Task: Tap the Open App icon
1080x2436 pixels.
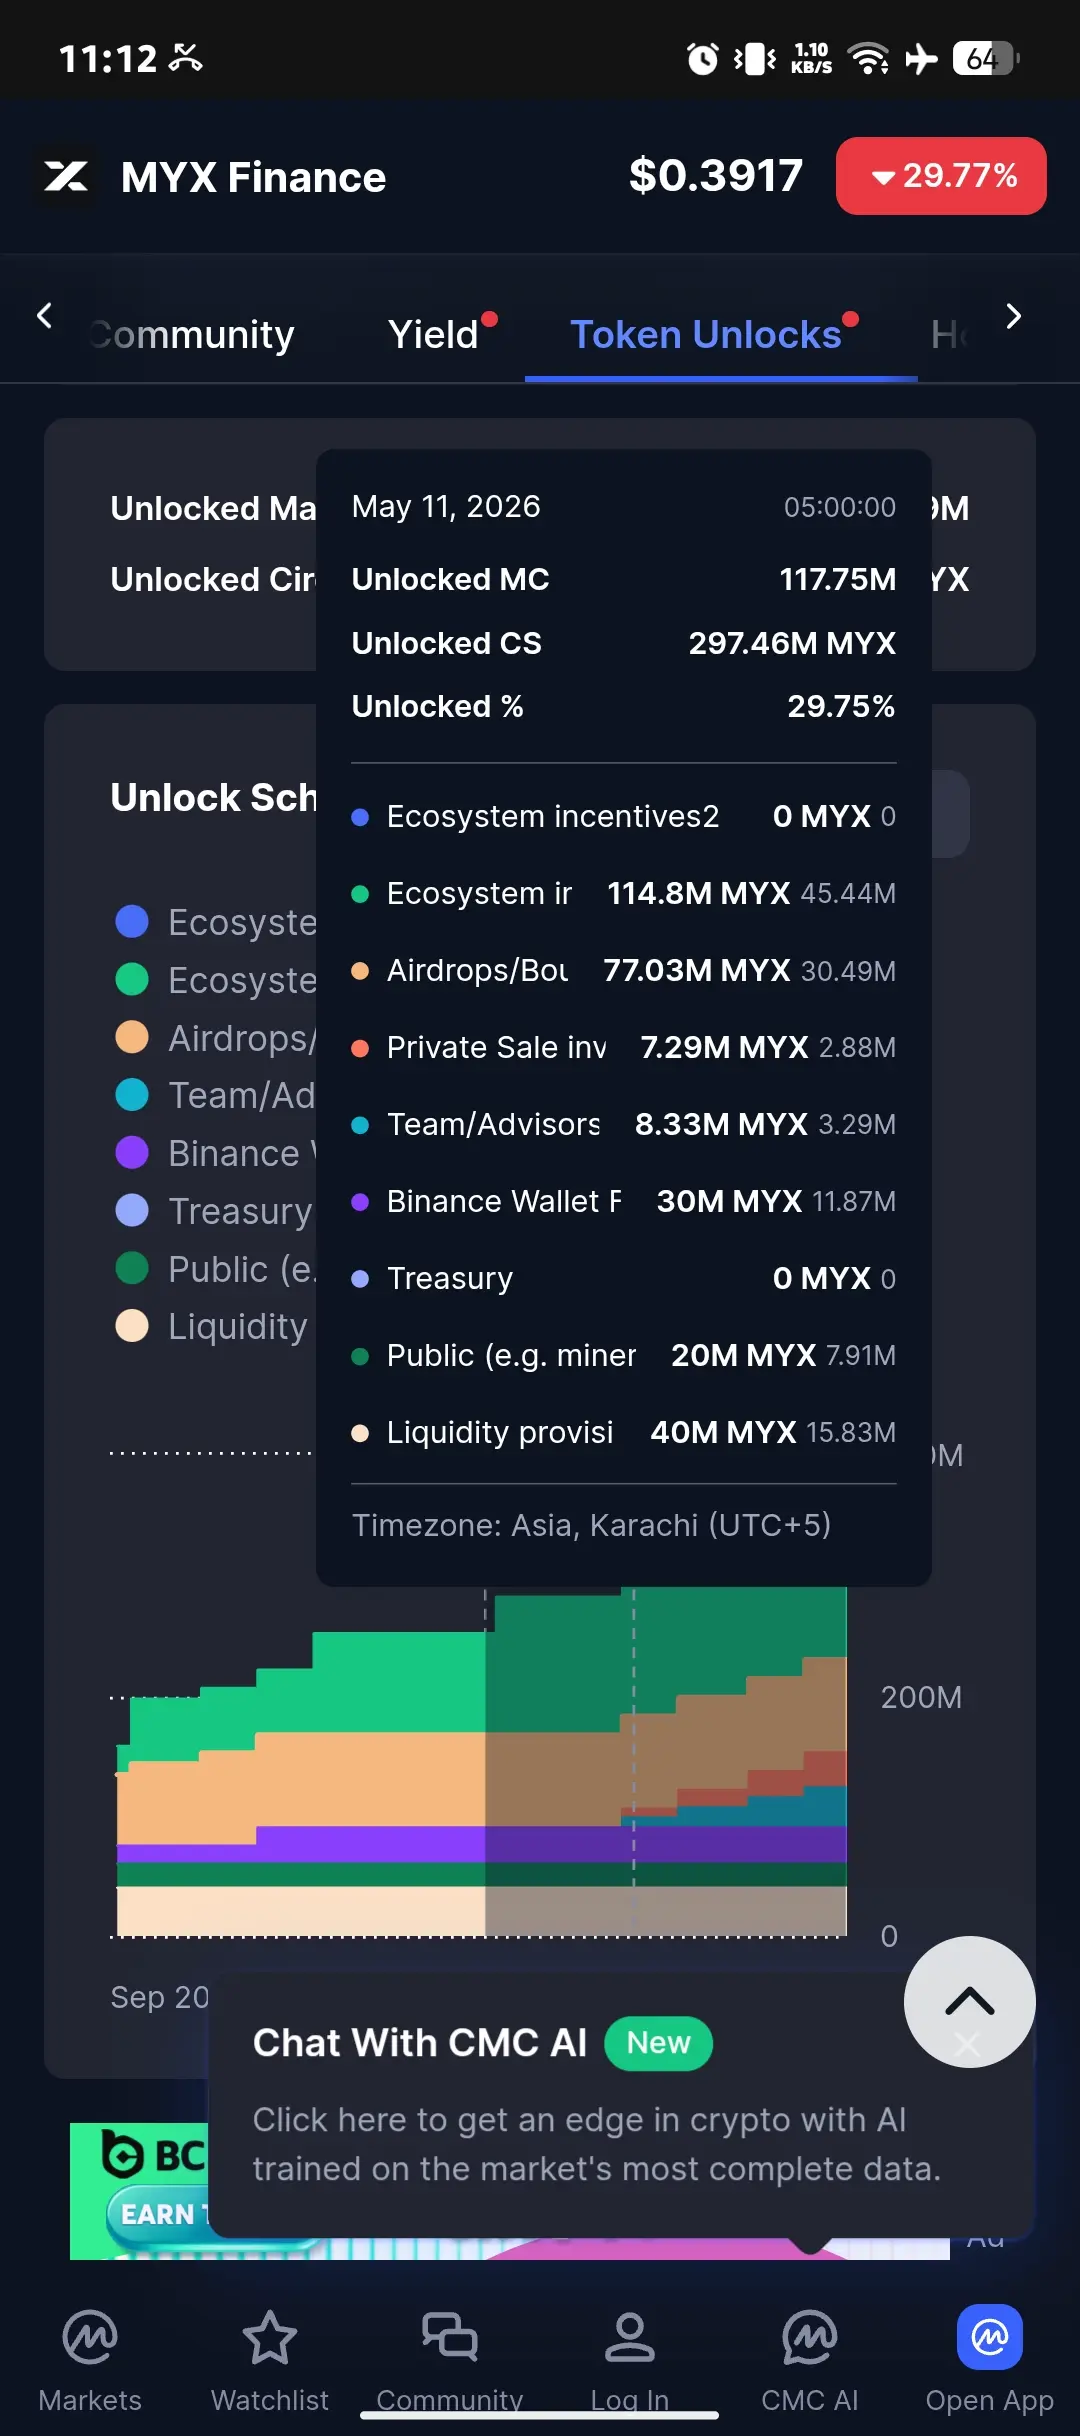Action: point(989,2337)
